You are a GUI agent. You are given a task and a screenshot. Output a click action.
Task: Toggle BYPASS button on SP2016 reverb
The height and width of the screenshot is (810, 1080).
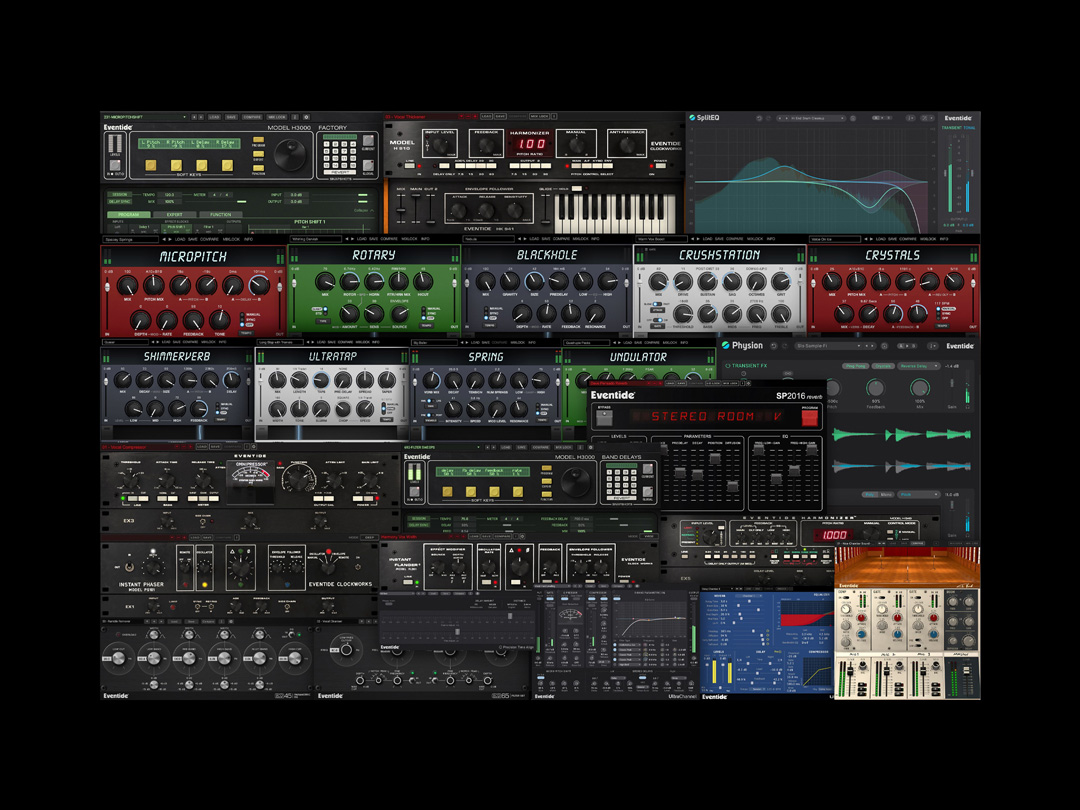point(604,417)
